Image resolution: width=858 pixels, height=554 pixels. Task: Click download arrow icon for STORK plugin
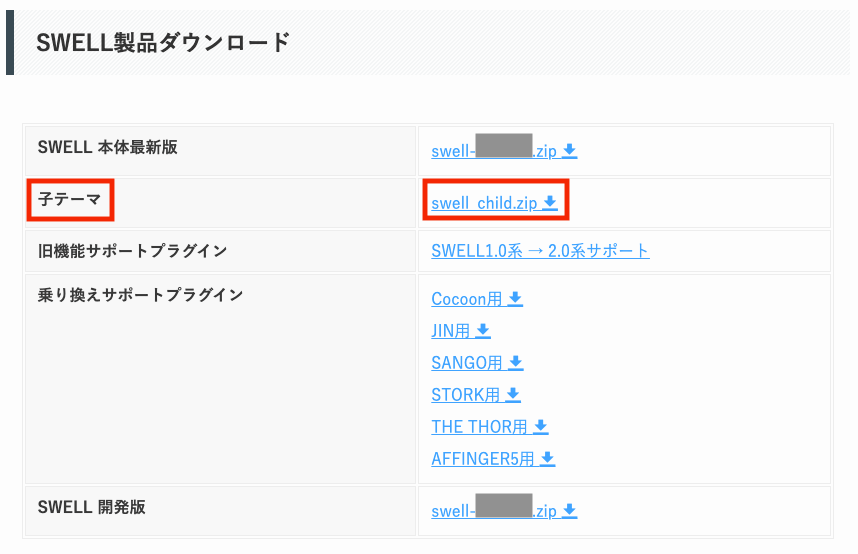tap(513, 394)
